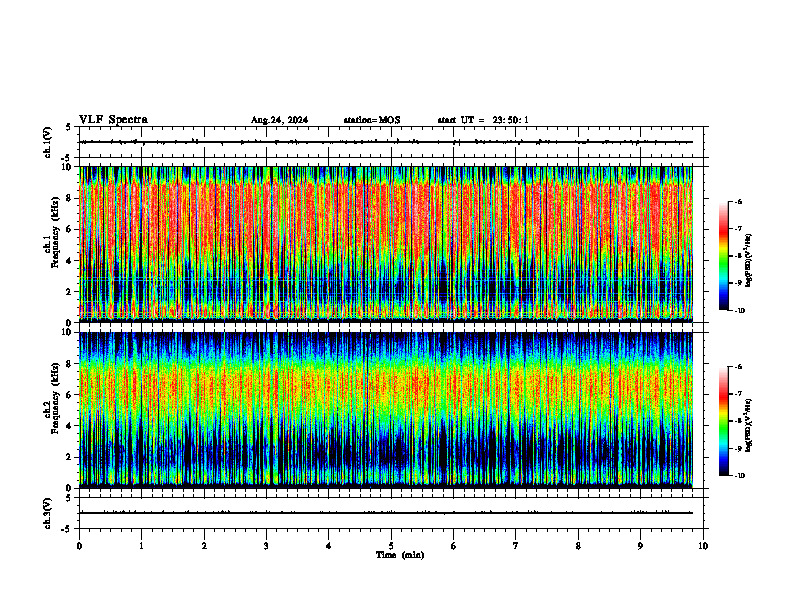Click the ch.3 voltage waveform strip
792x612 pixels.
pos(391,513)
